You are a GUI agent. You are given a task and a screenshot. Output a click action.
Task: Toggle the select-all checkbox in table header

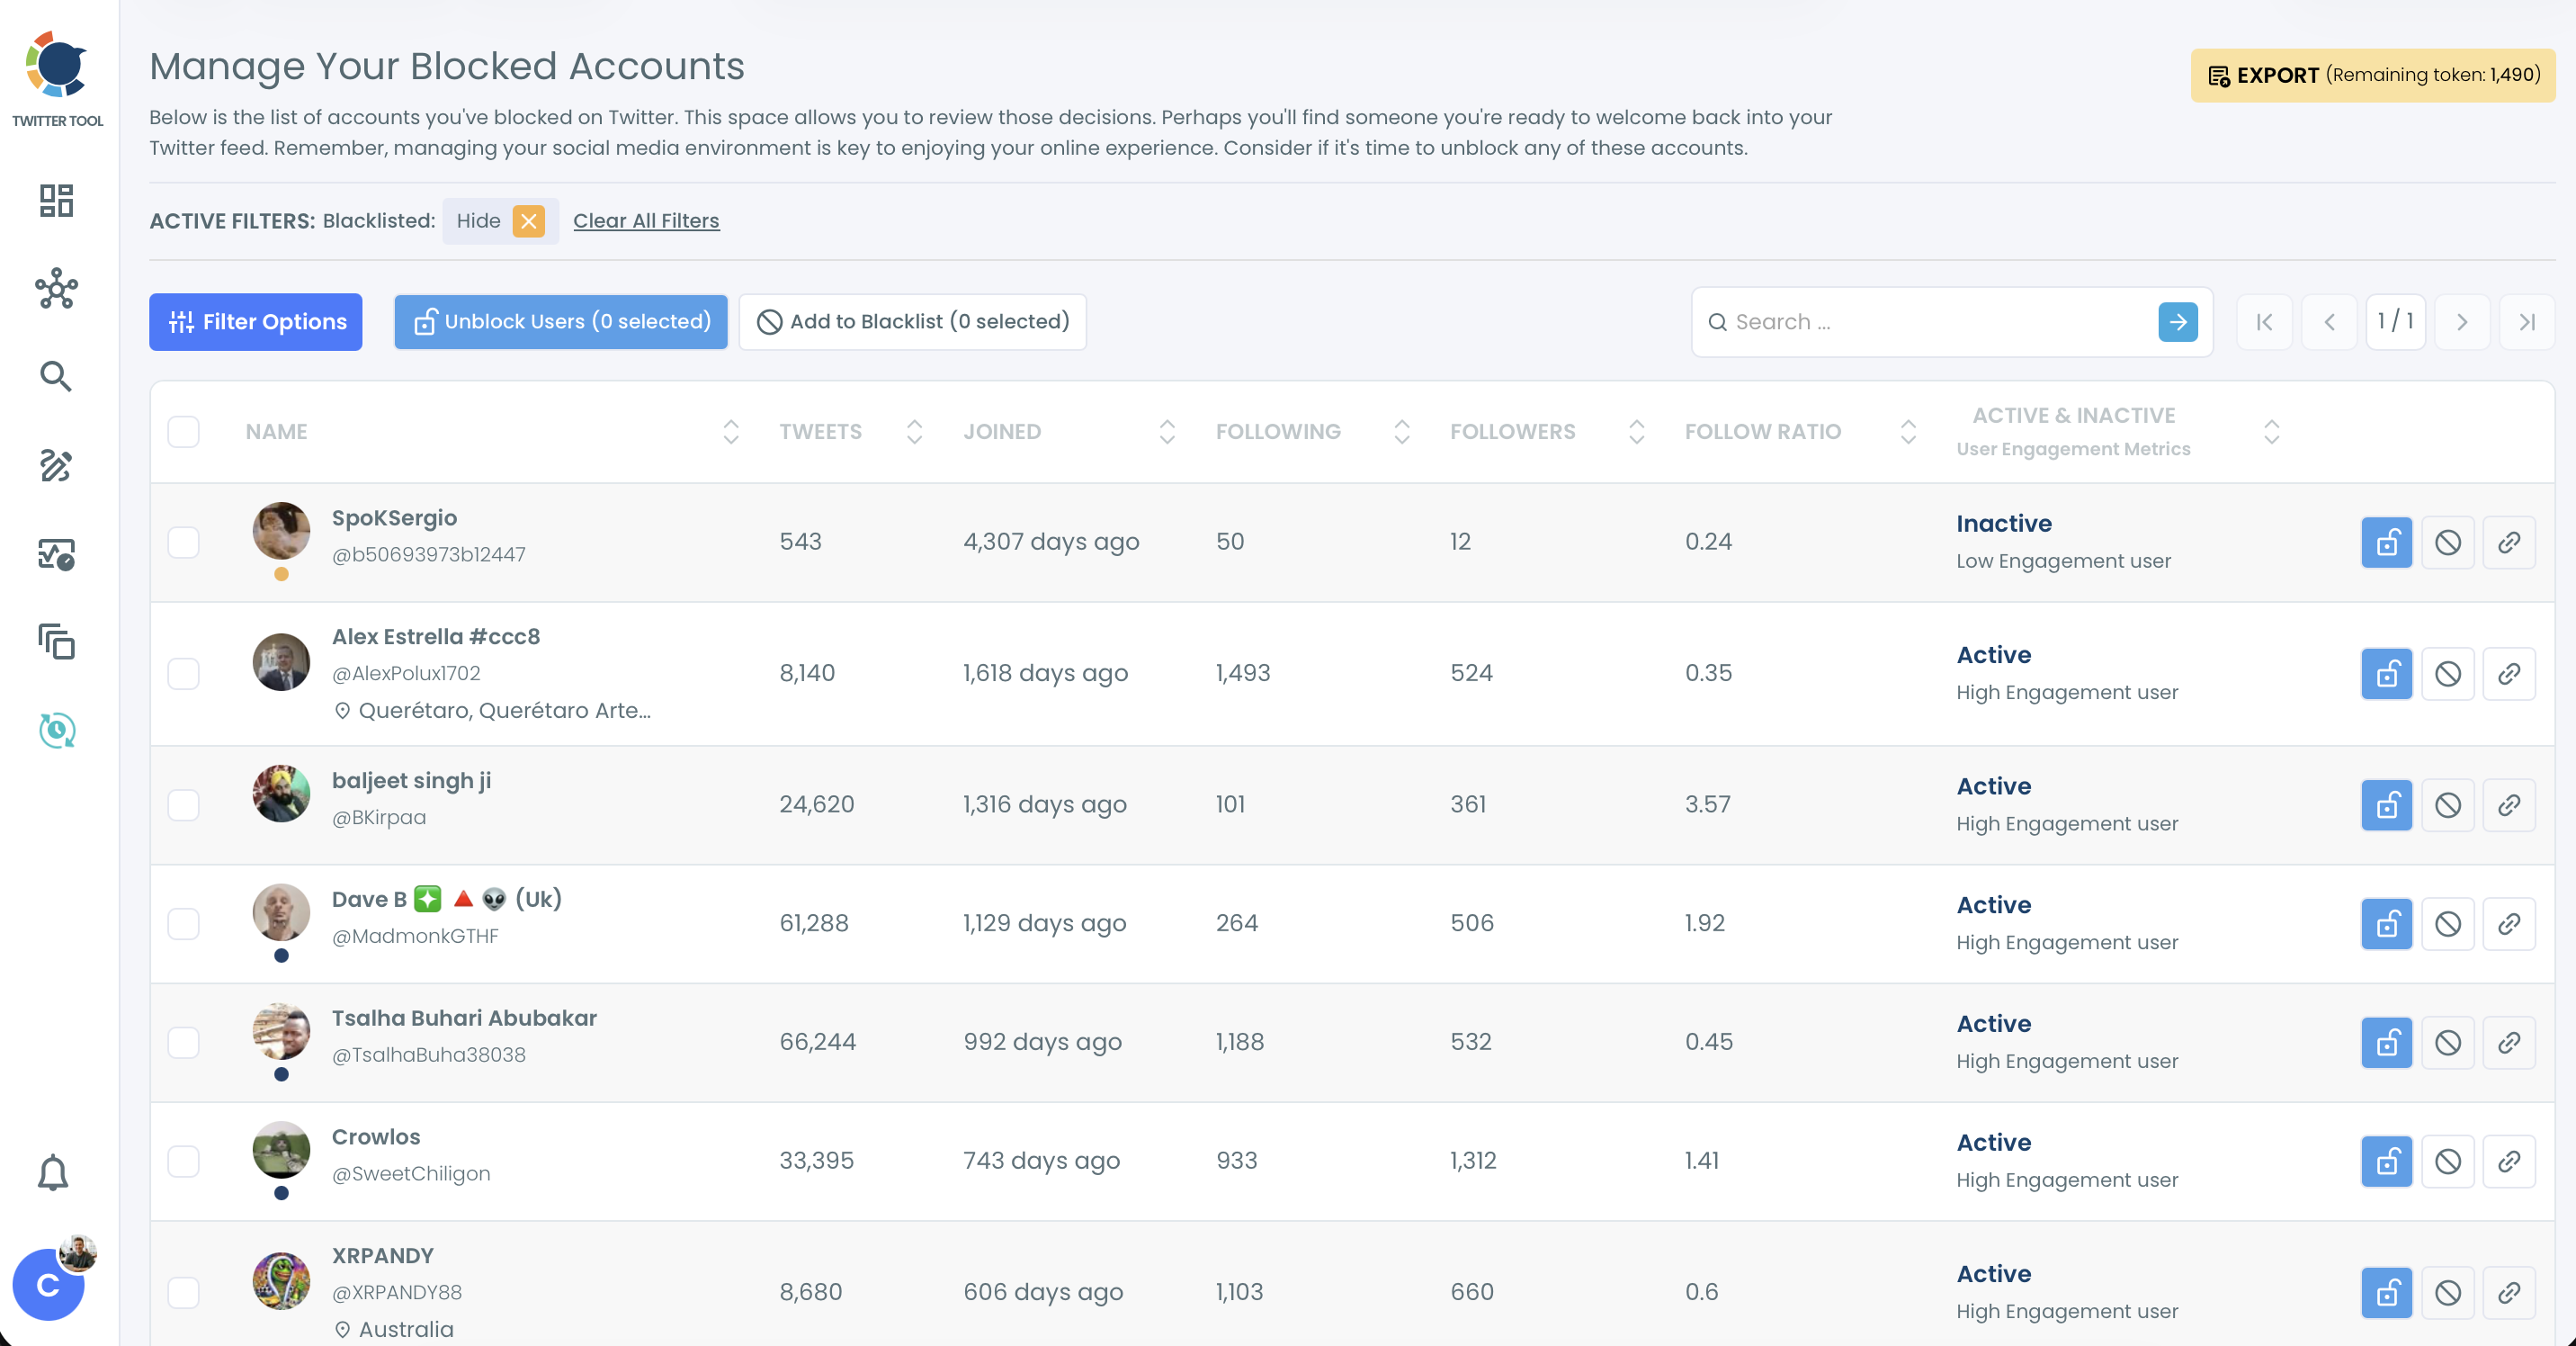pos(184,432)
